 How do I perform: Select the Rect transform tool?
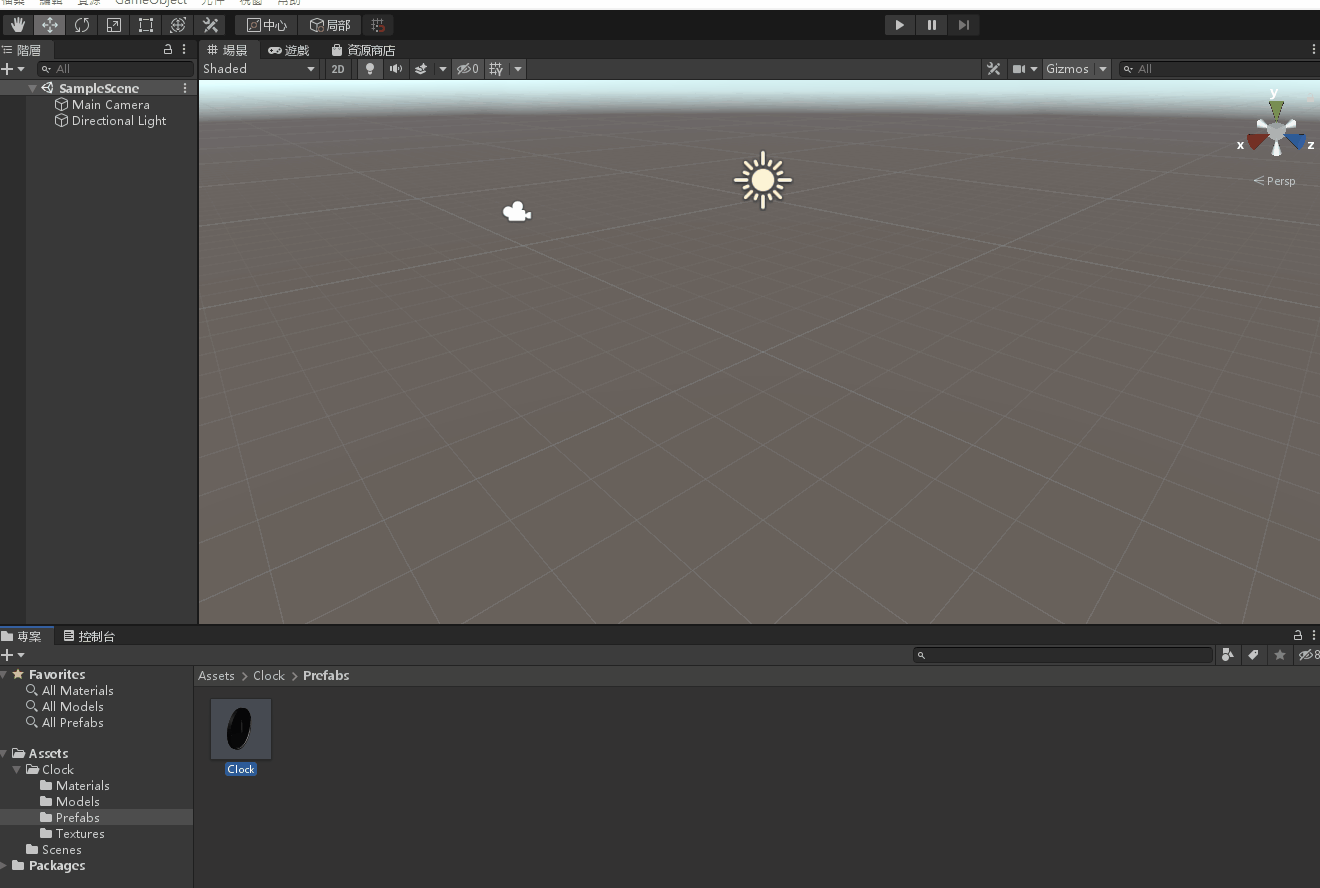146,25
